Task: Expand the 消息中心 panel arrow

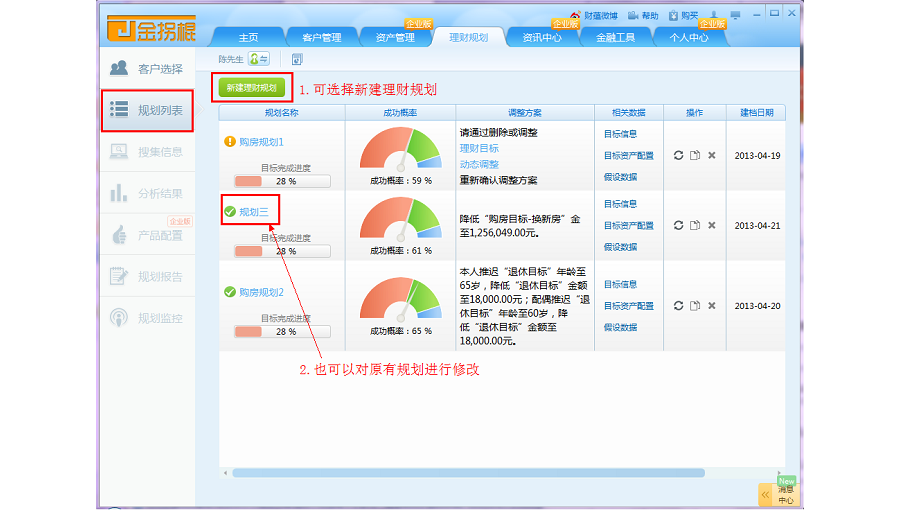Action: pos(766,494)
